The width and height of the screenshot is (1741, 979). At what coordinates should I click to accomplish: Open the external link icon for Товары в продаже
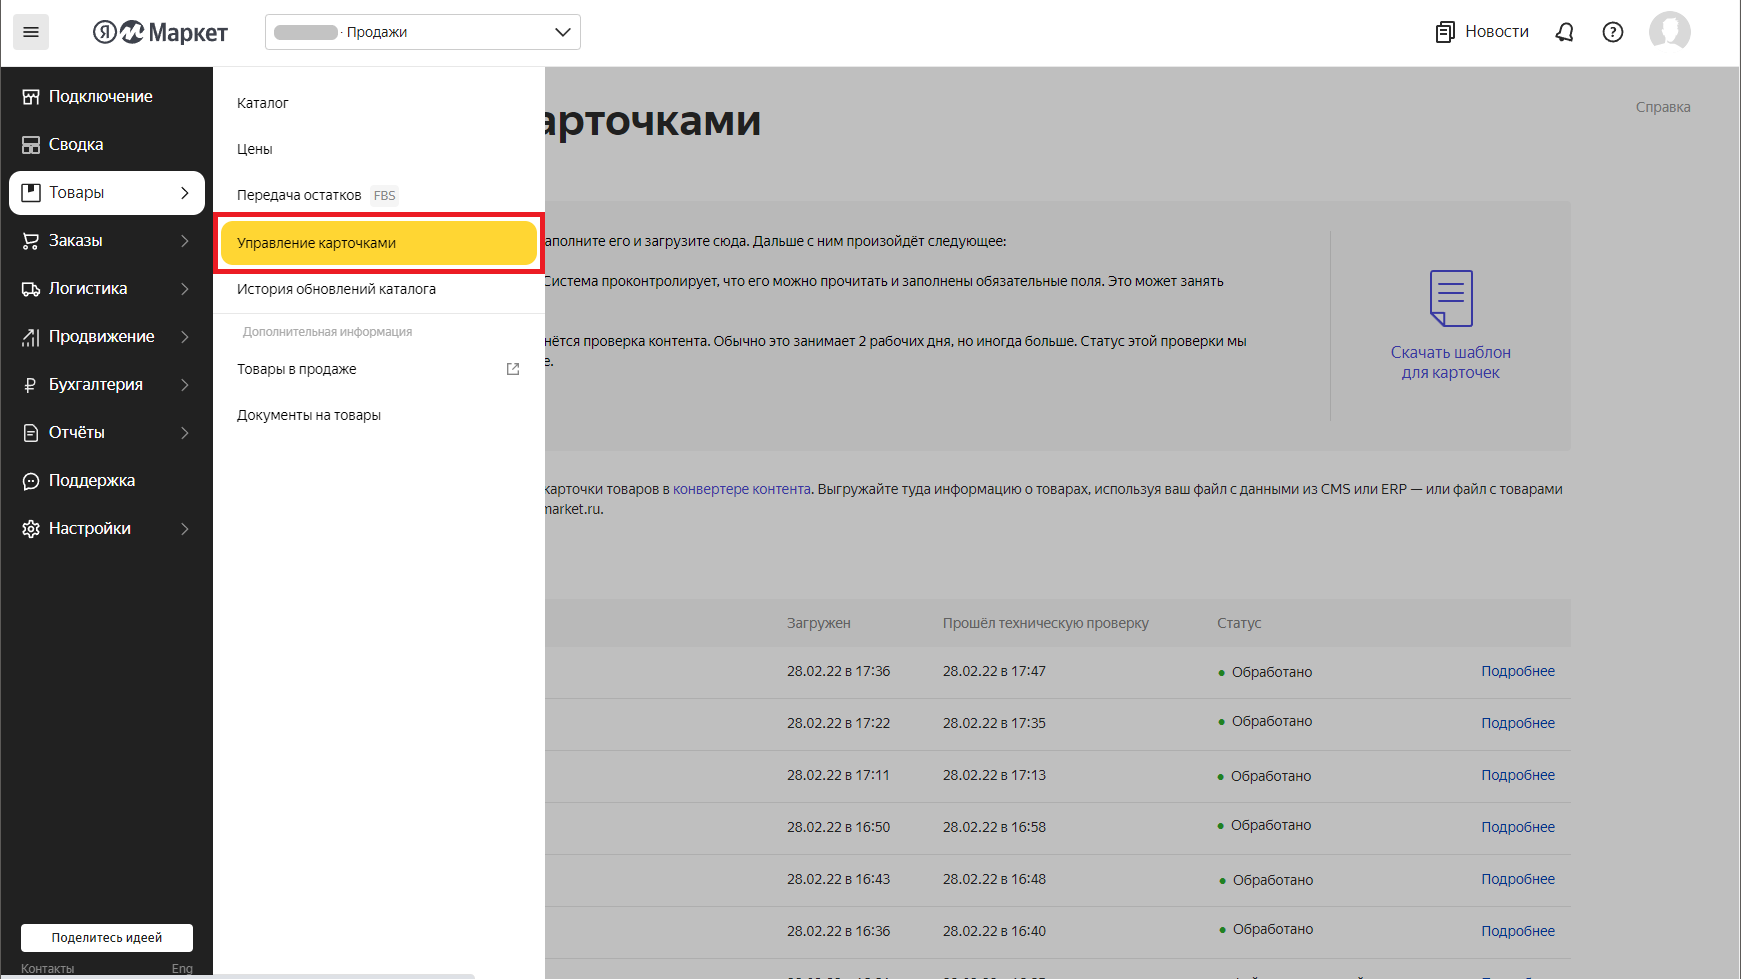tap(513, 369)
